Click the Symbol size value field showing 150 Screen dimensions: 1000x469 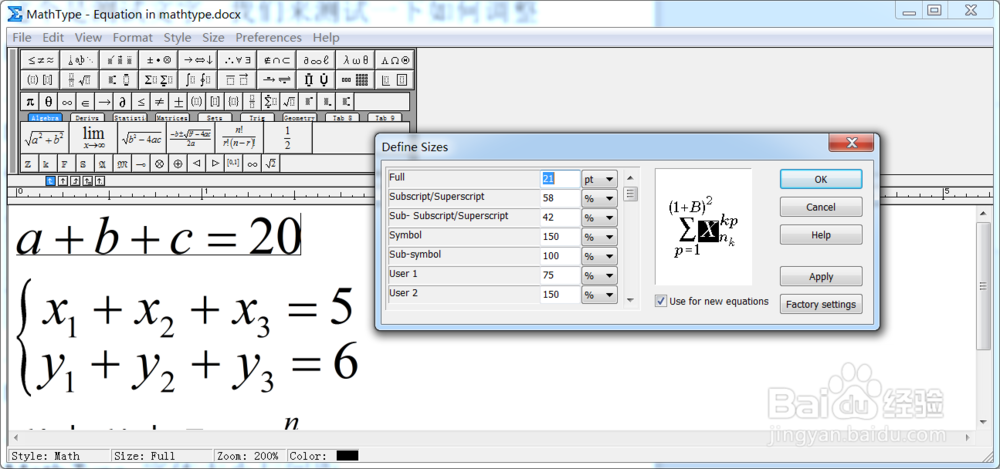[561, 237]
